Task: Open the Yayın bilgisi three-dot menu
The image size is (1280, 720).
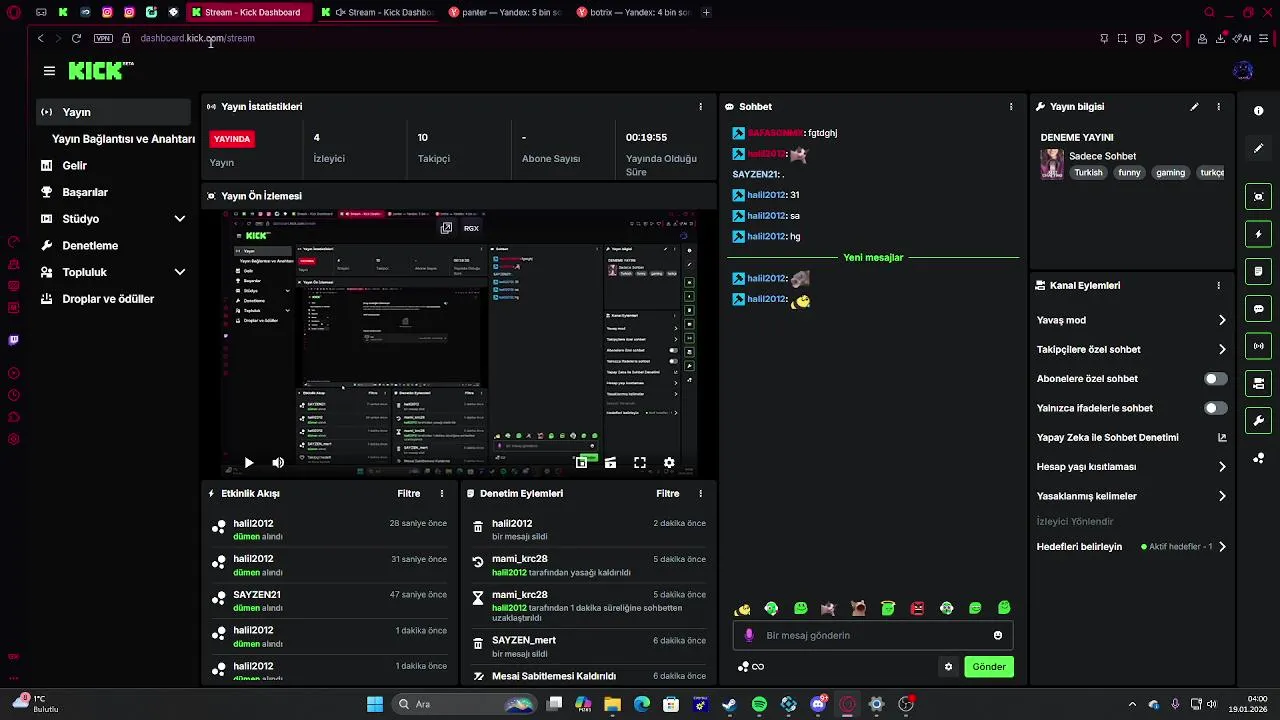Action: 1218,106
